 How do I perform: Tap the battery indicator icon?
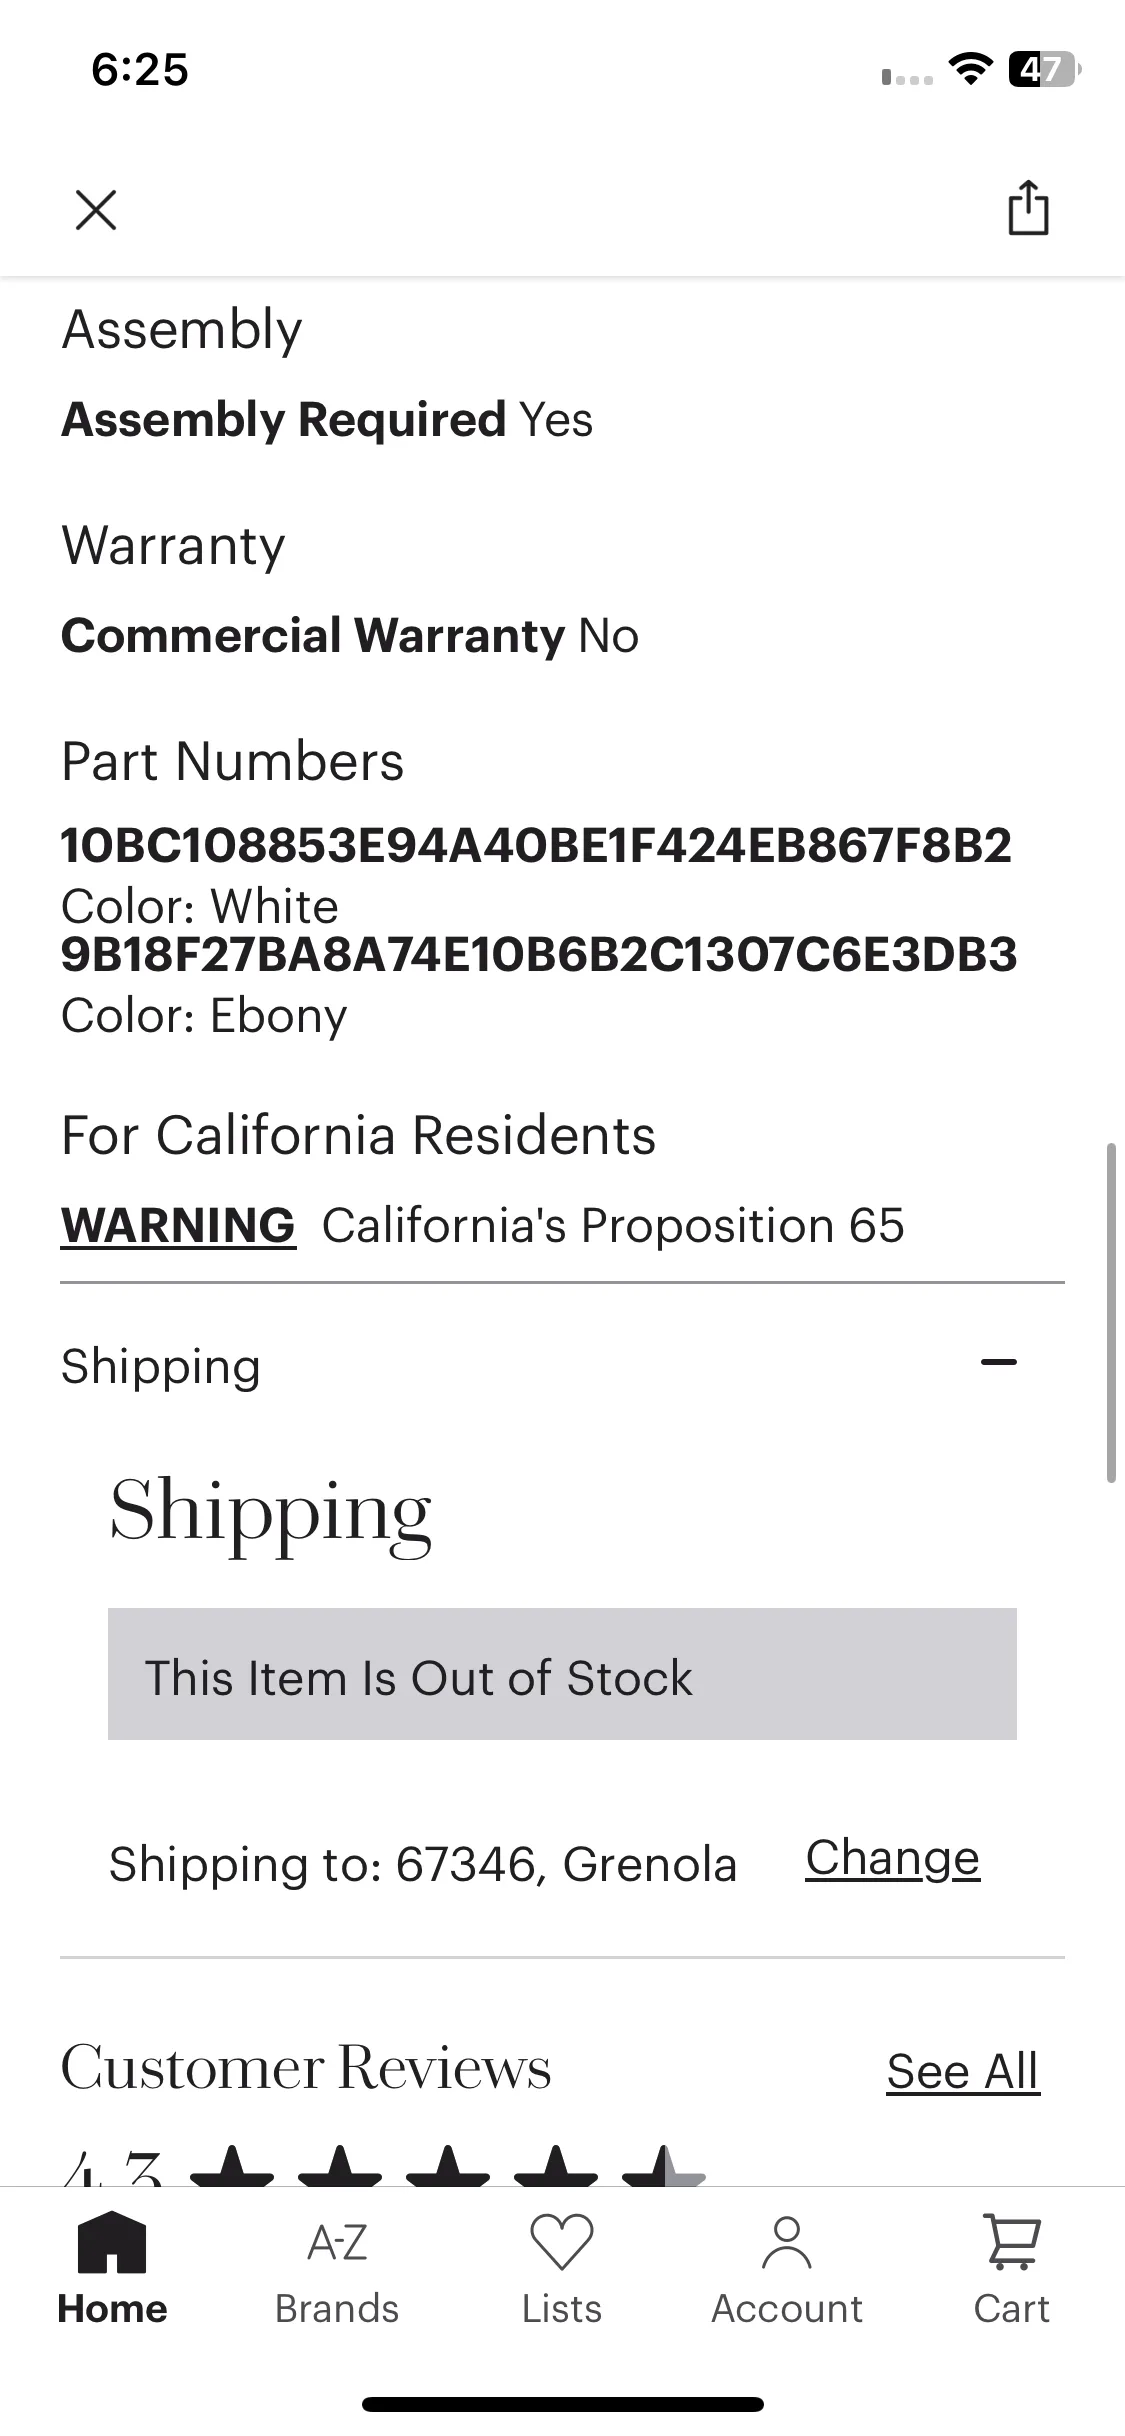[1044, 69]
